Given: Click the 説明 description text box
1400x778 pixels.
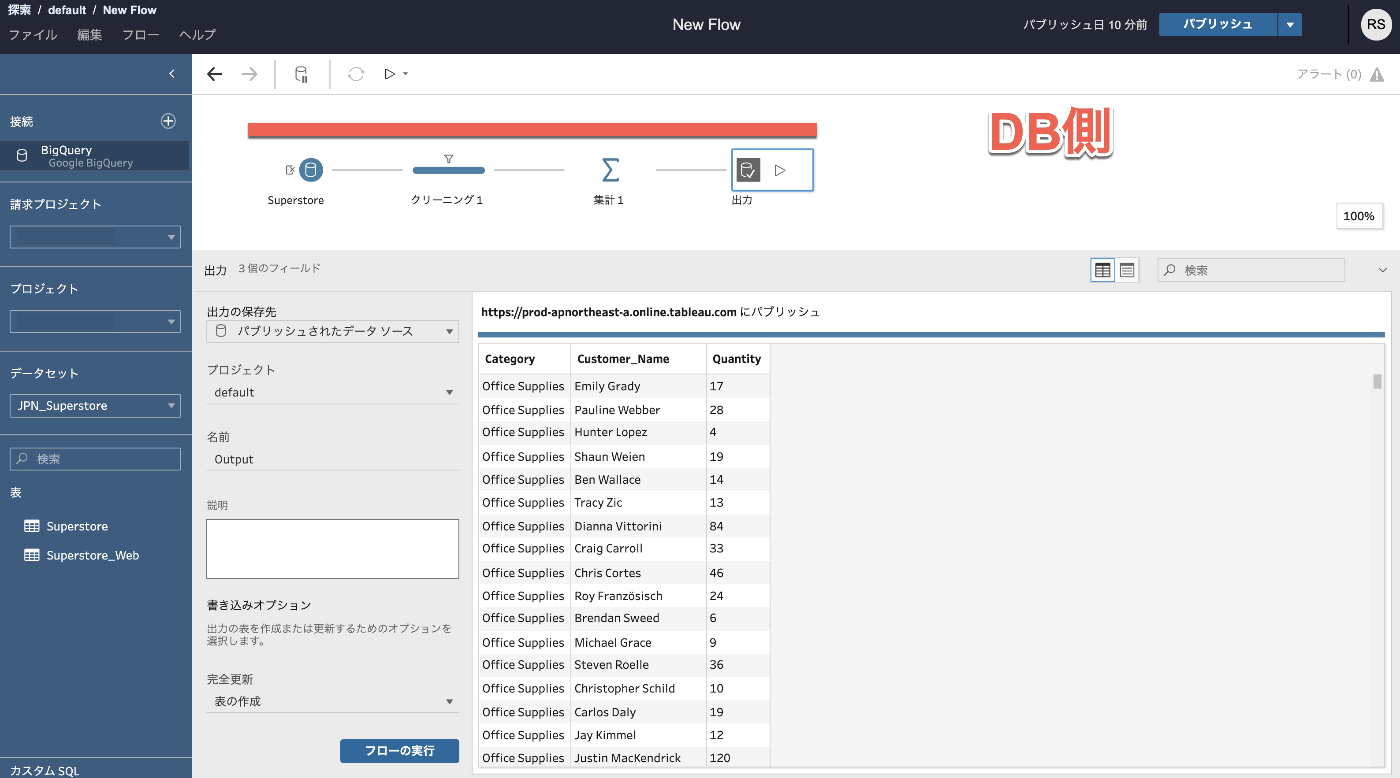Looking at the screenshot, I should click(332, 548).
